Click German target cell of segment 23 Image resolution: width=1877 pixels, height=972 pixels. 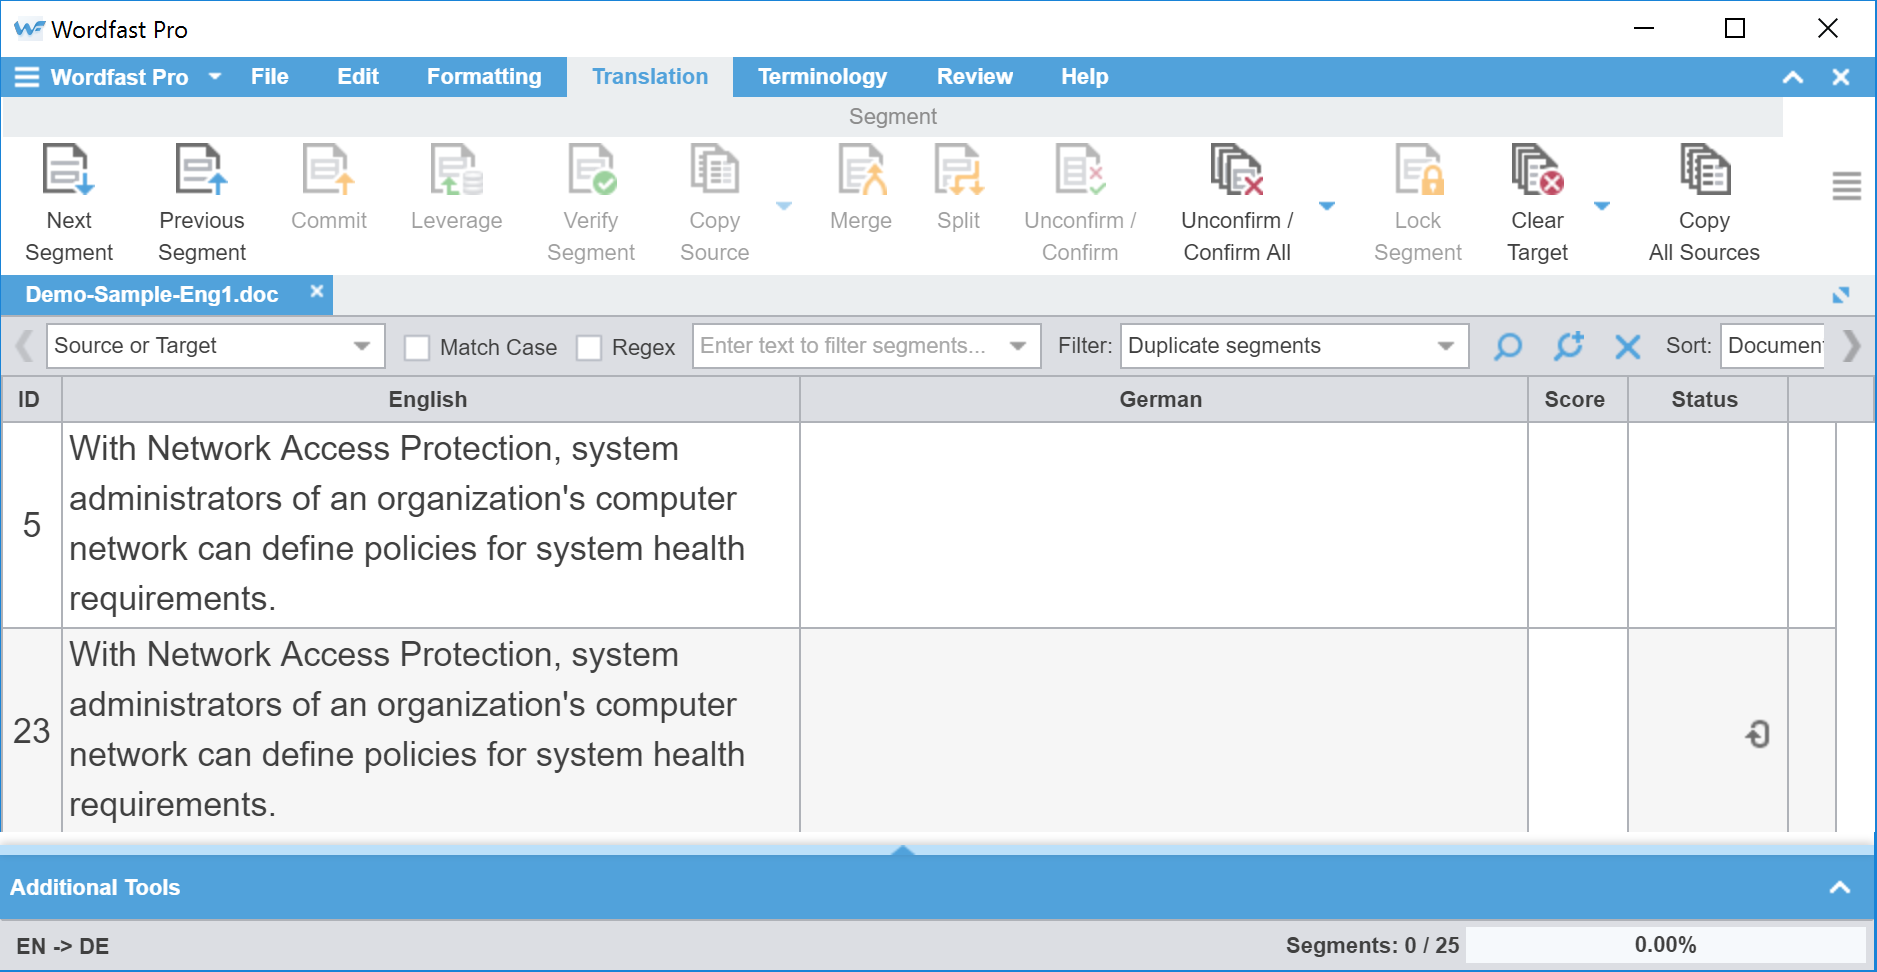click(1164, 731)
